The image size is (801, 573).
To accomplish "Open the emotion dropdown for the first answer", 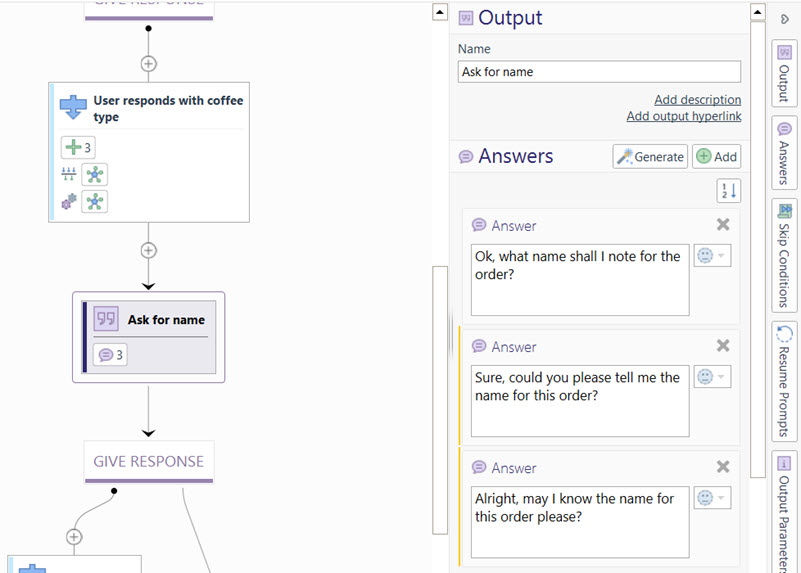I will pyautogui.click(x=711, y=256).
